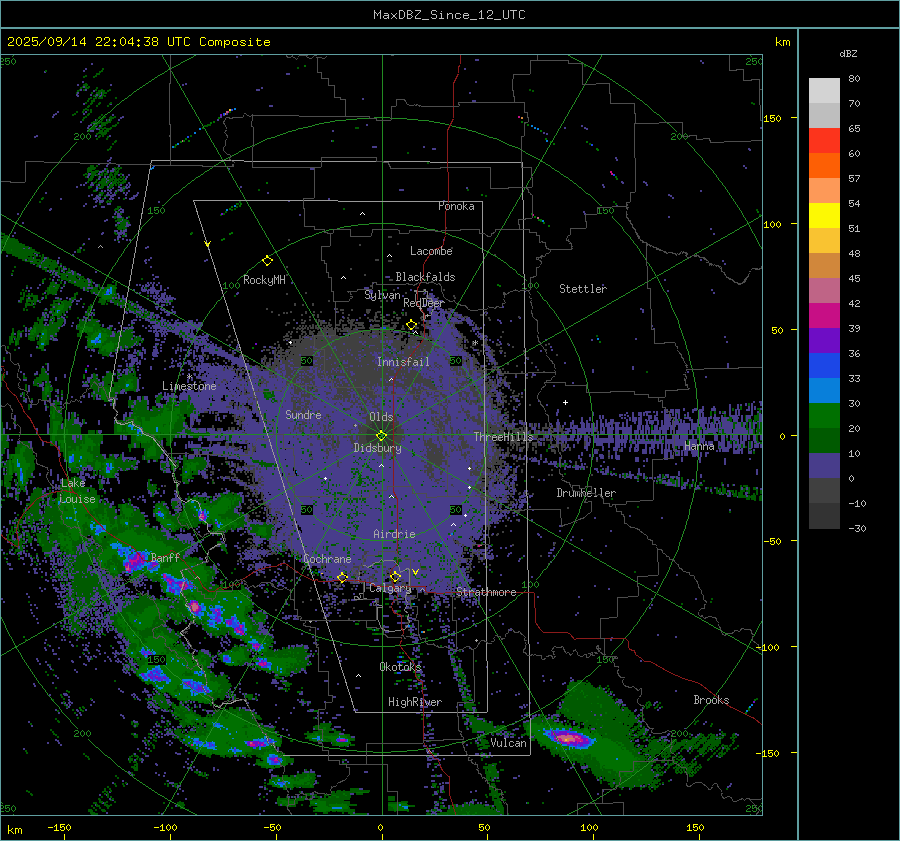This screenshot has width=900, height=841.
Task: Click the -30 value on the dBZ legend
Action: click(x=857, y=529)
